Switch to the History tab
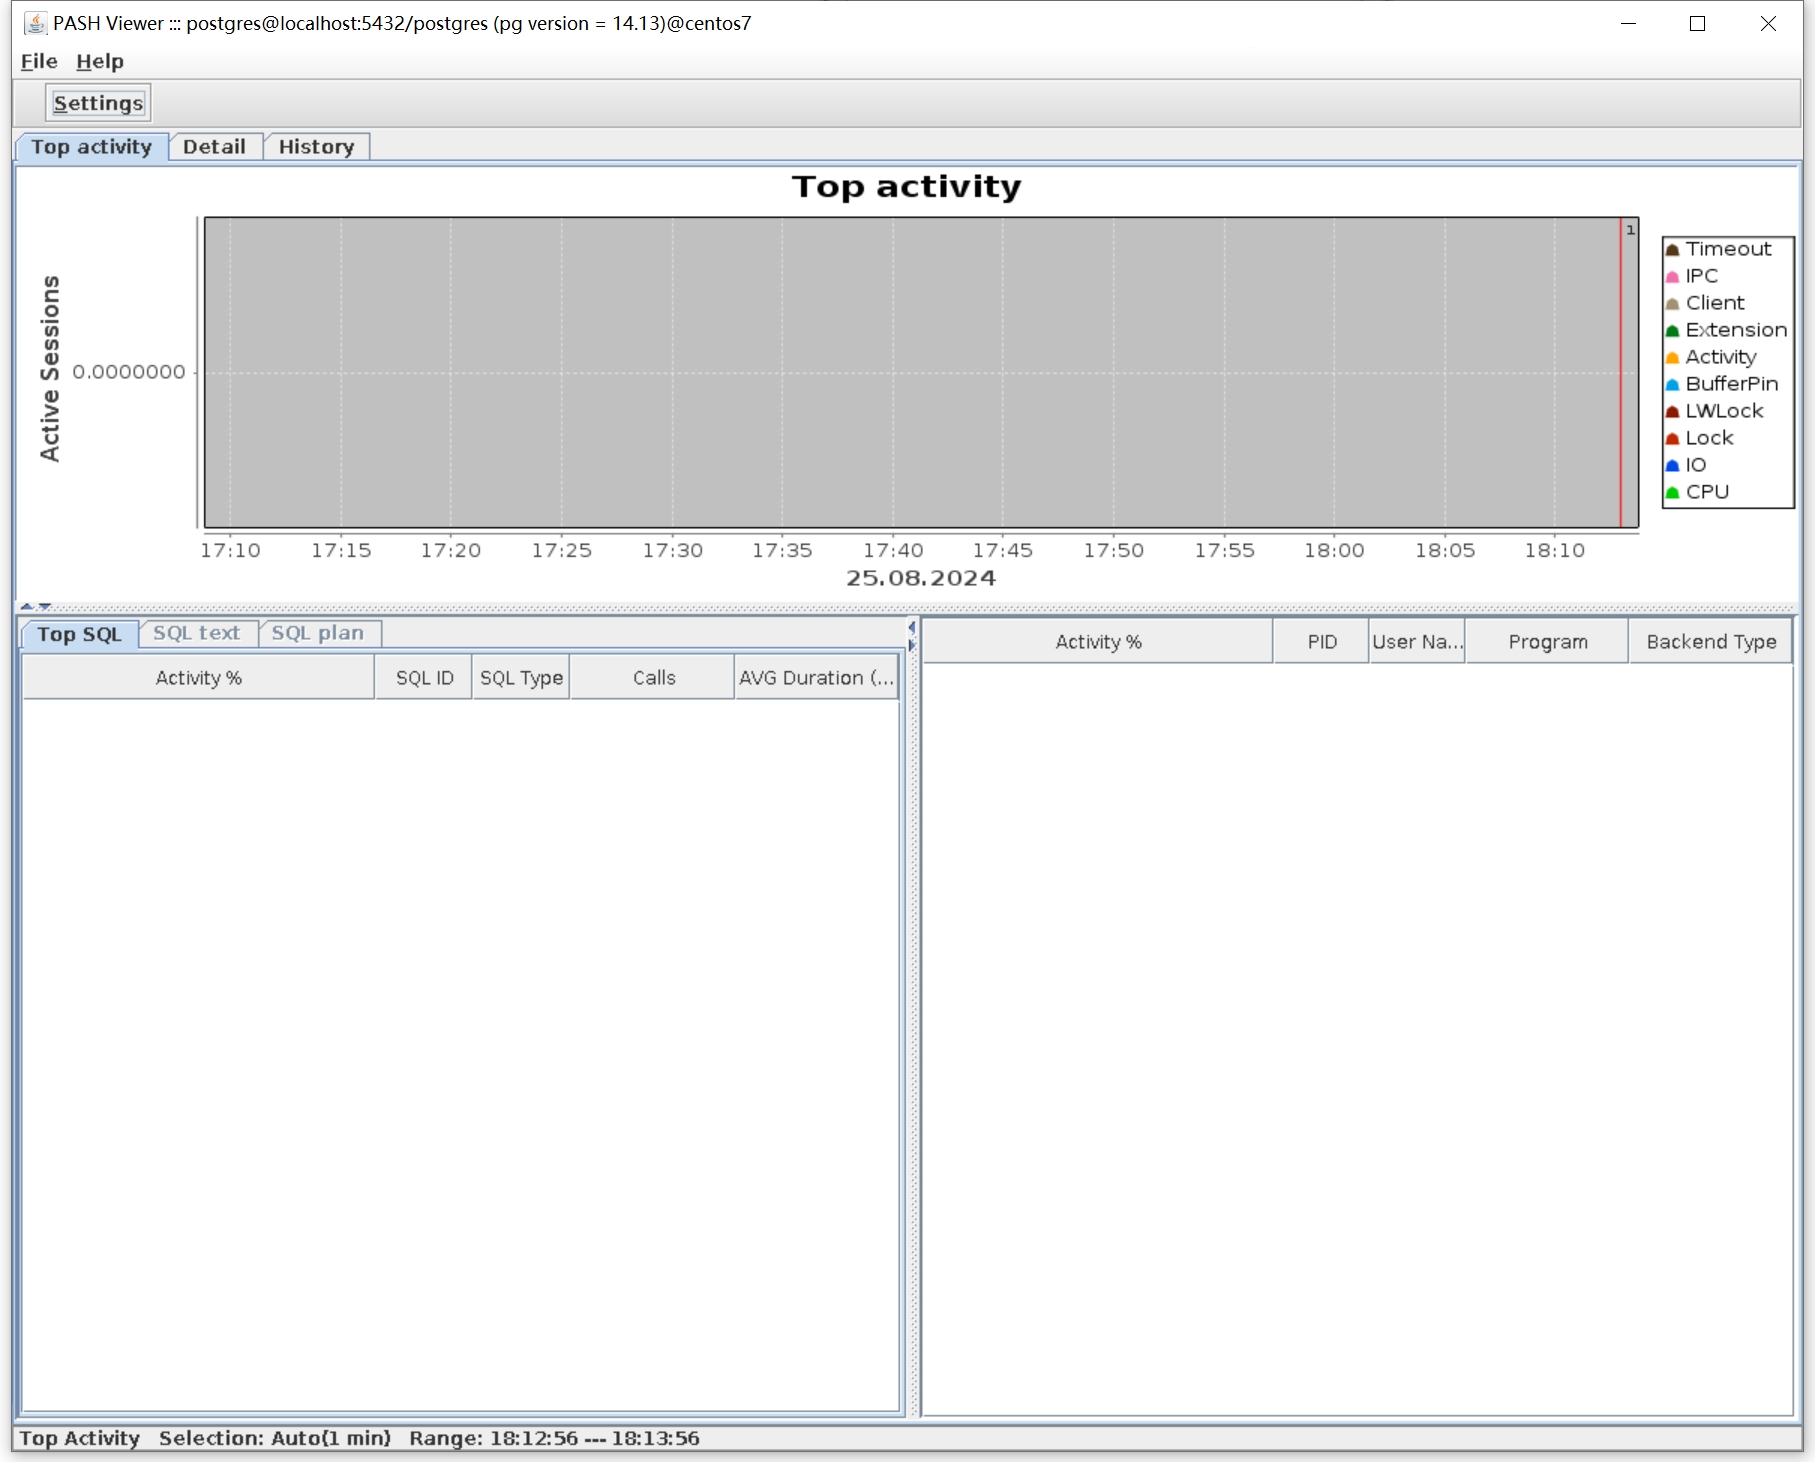 point(316,147)
